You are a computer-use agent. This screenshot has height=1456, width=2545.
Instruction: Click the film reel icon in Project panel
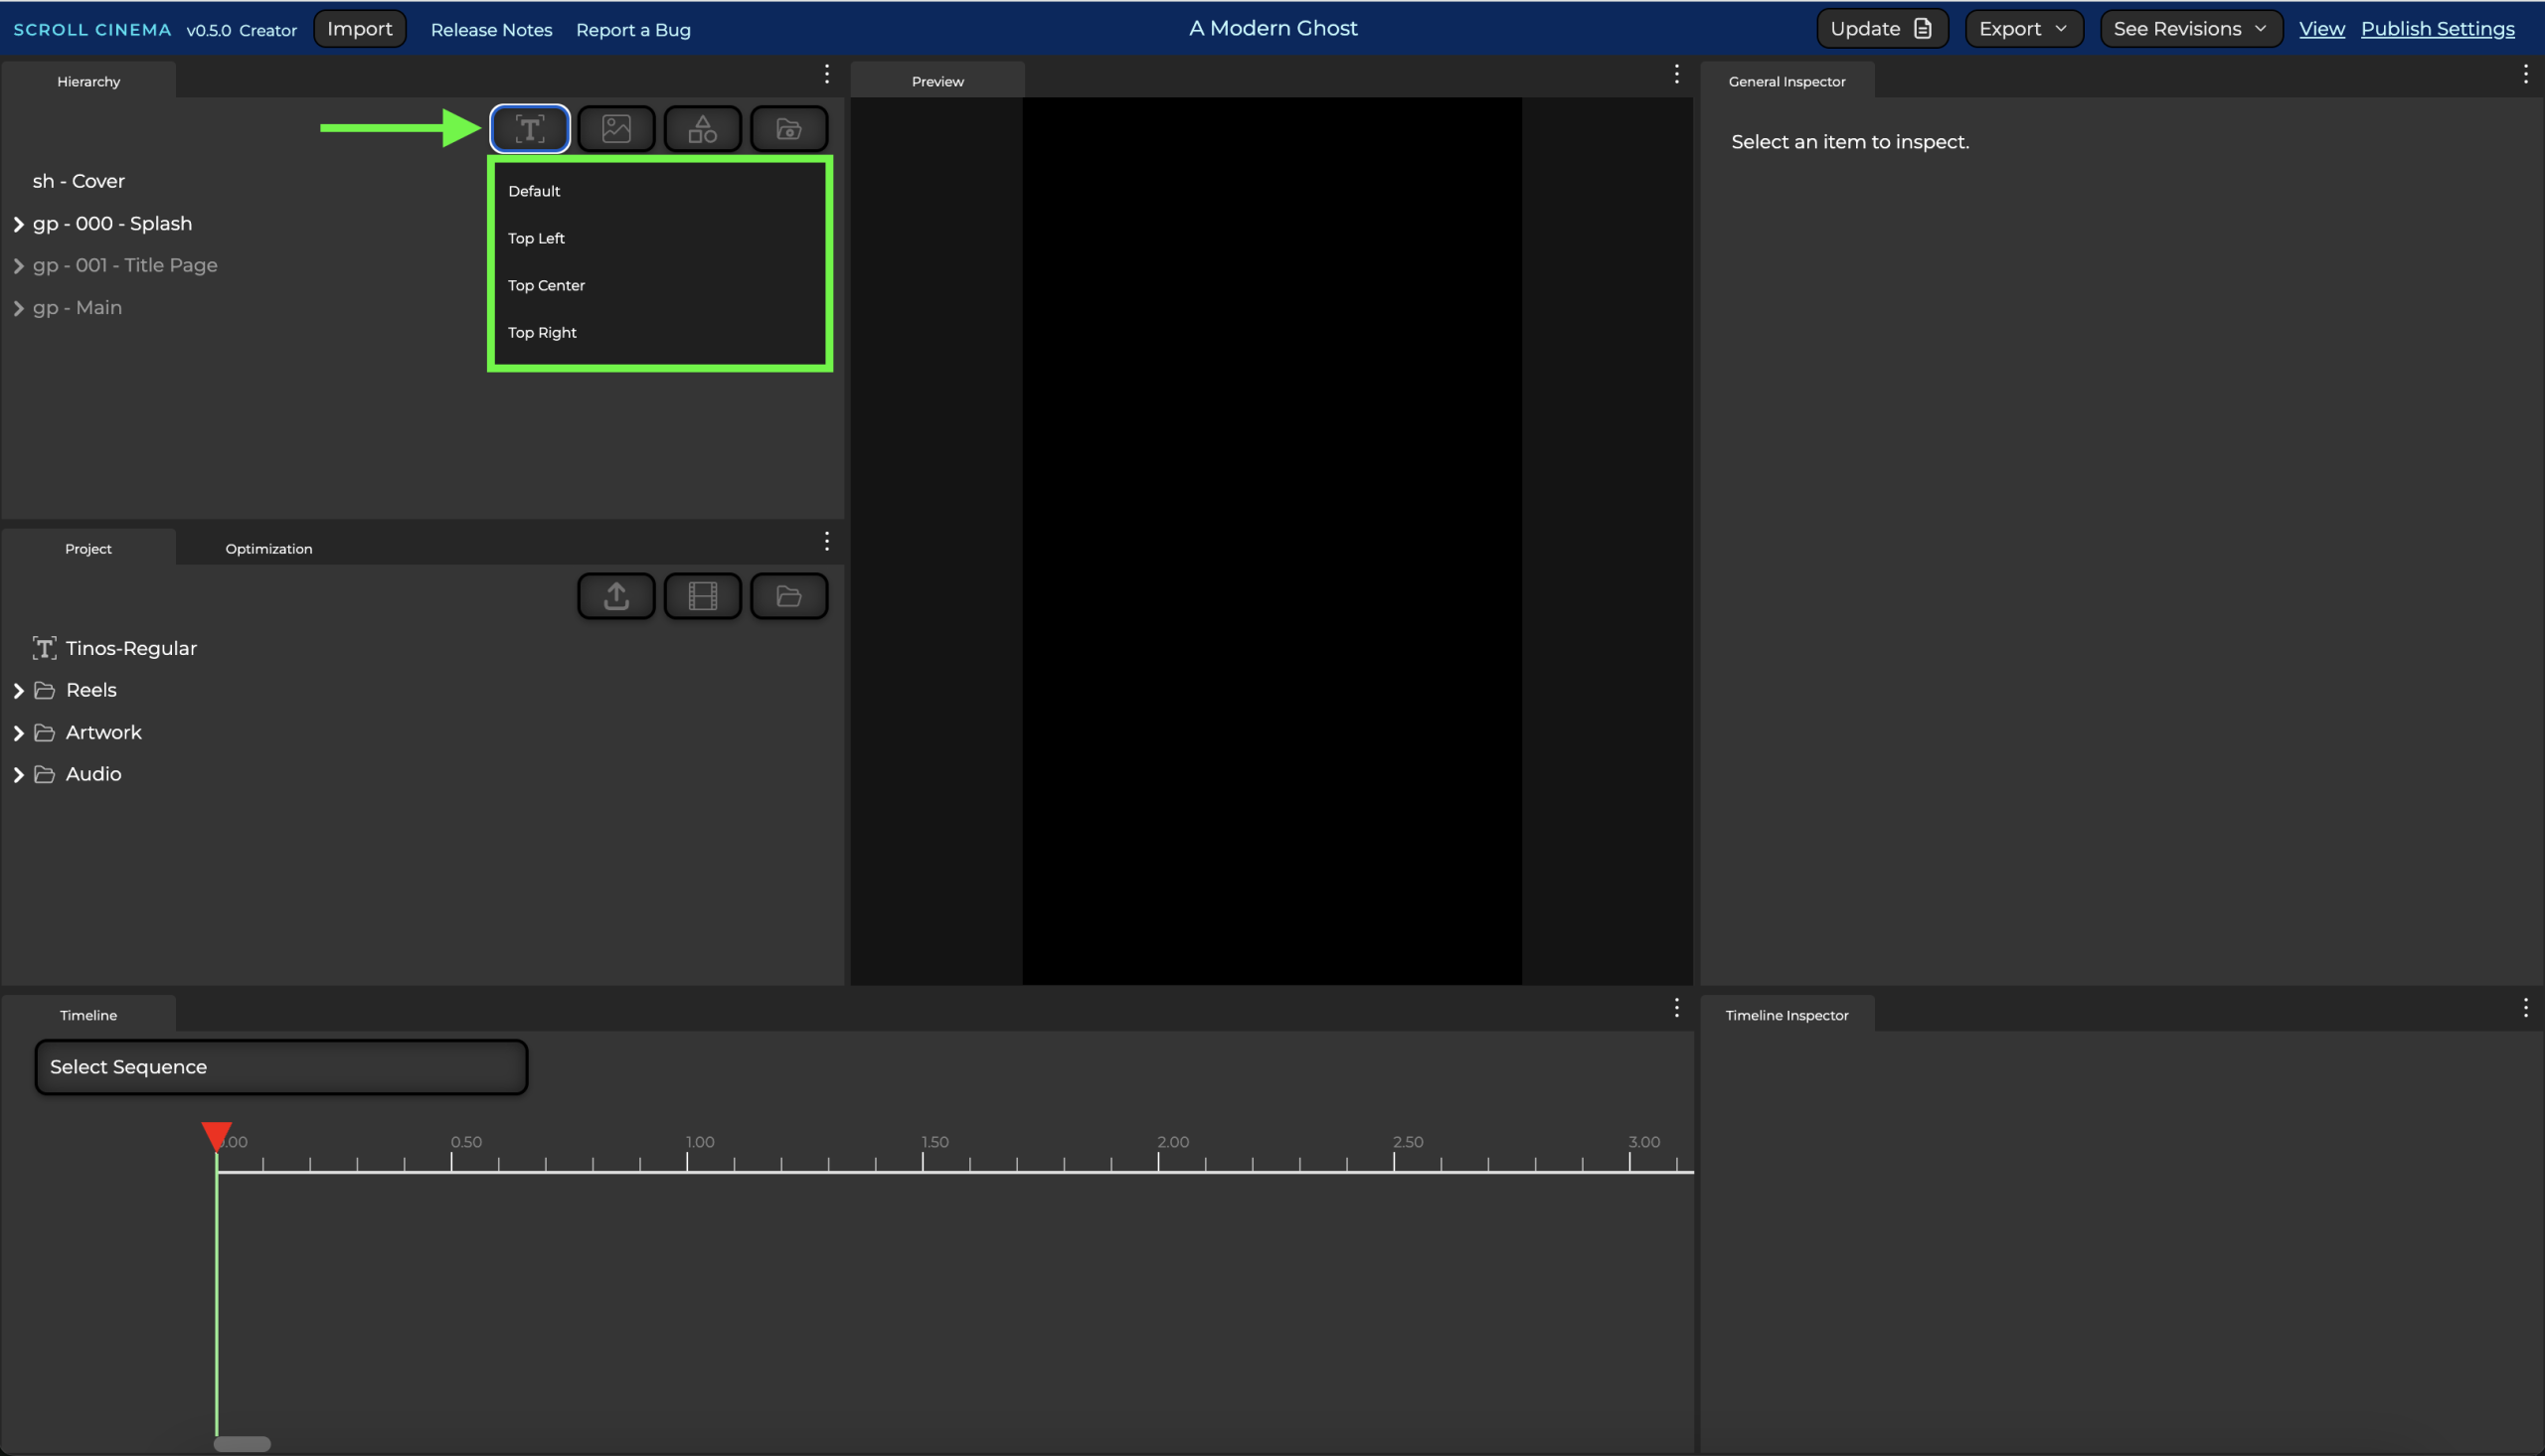click(702, 596)
